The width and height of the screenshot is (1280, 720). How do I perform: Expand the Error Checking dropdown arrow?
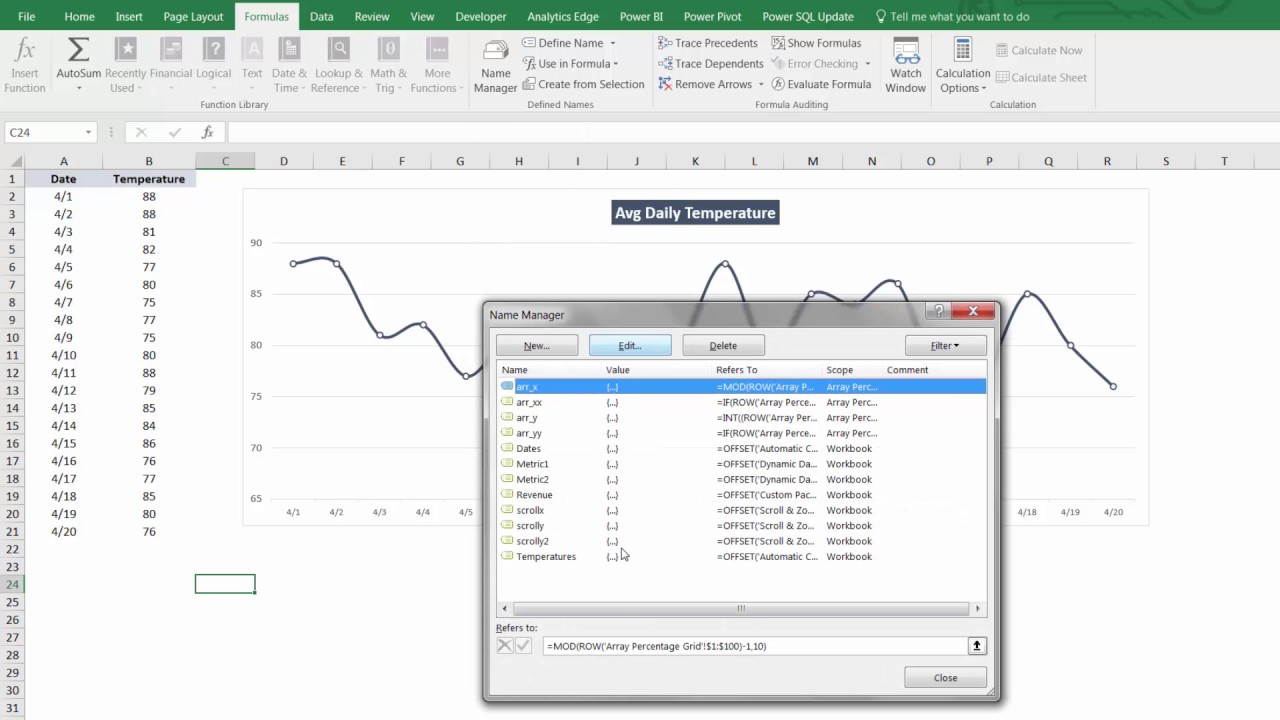867,64
